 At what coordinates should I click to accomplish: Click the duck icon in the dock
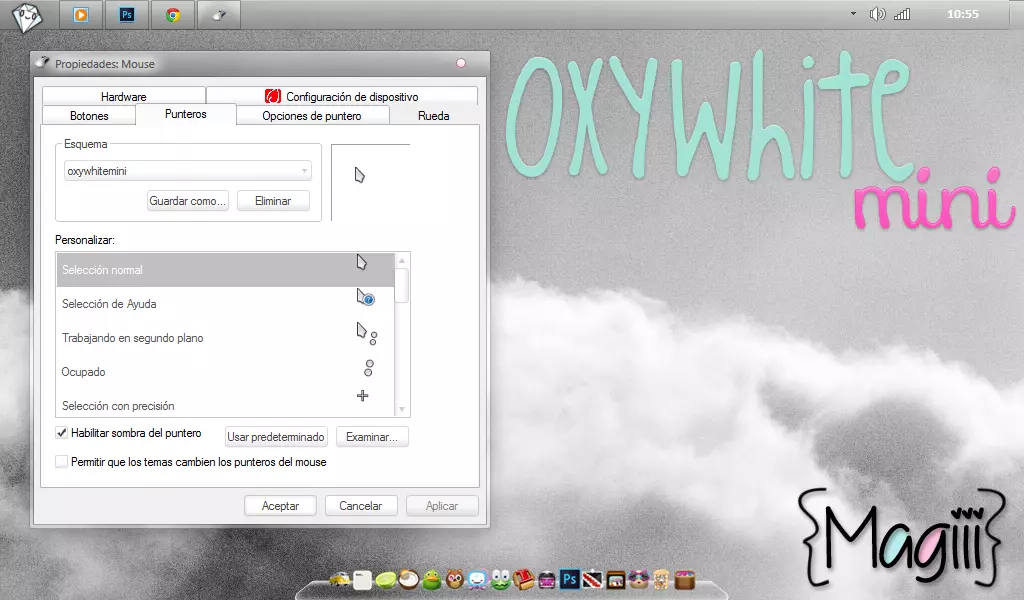[430, 580]
